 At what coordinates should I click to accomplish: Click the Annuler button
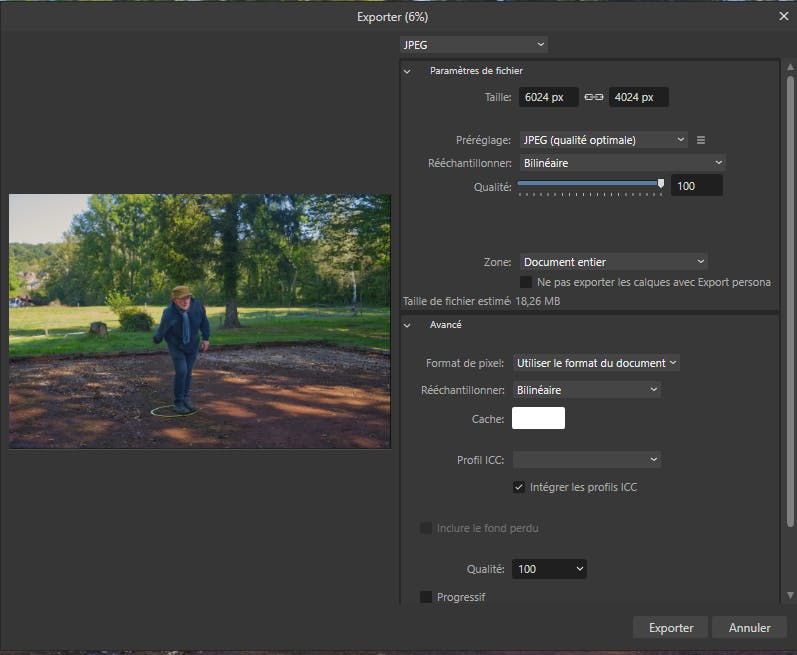point(750,628)
